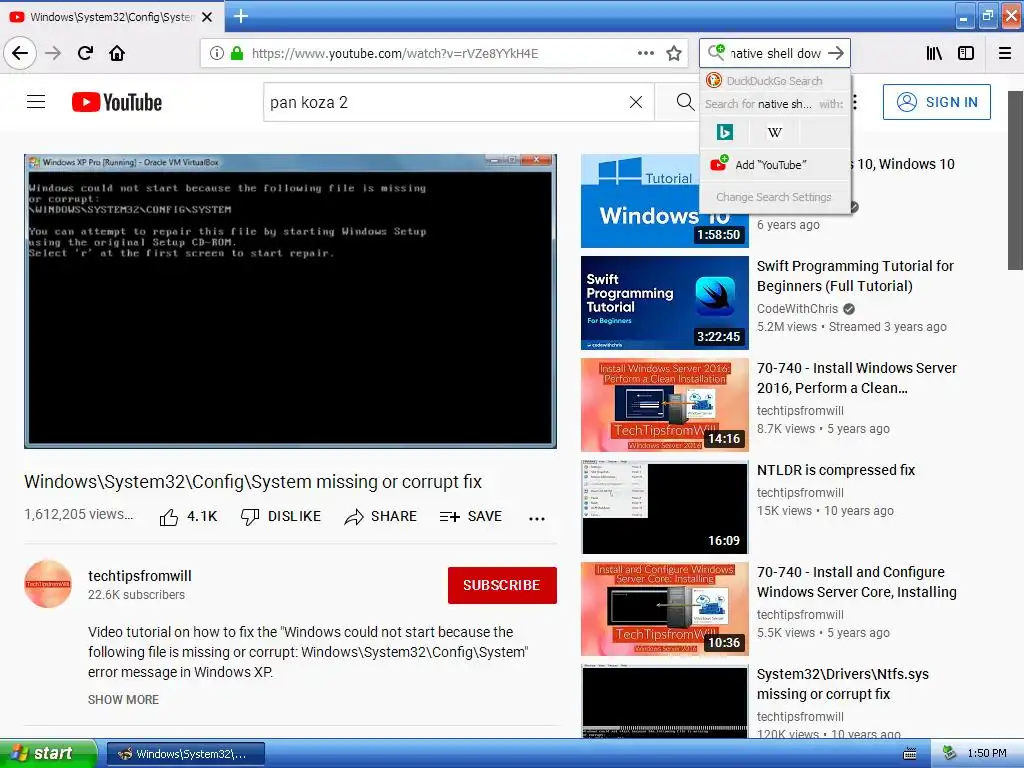Open a new tab with the plus button
This screenshot has height=768, width=1024.
241,16
